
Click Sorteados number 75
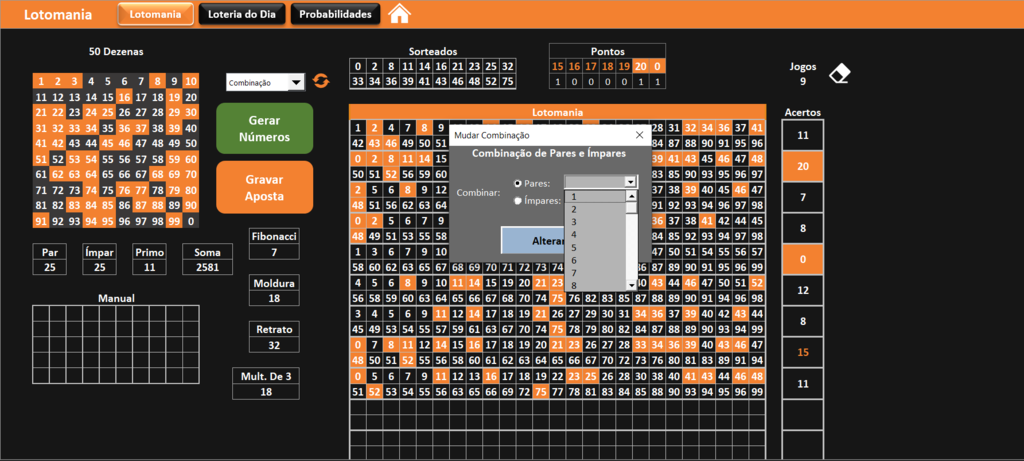point(507,82)
